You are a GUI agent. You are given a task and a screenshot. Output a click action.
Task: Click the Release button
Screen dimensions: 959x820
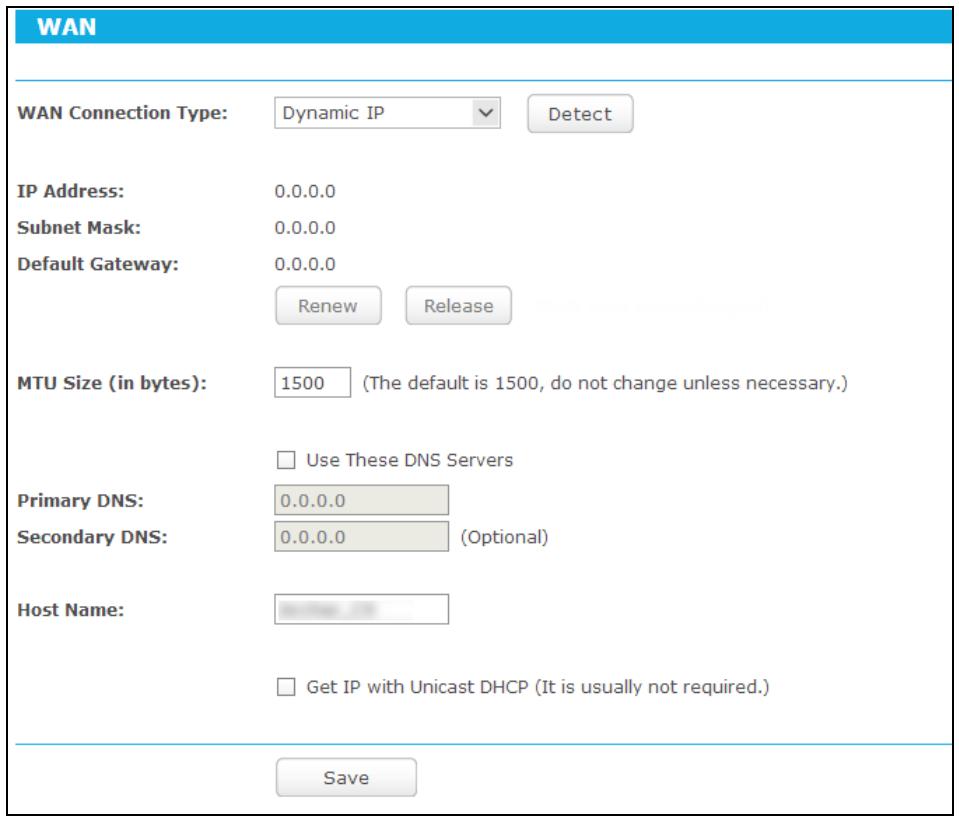459,306
